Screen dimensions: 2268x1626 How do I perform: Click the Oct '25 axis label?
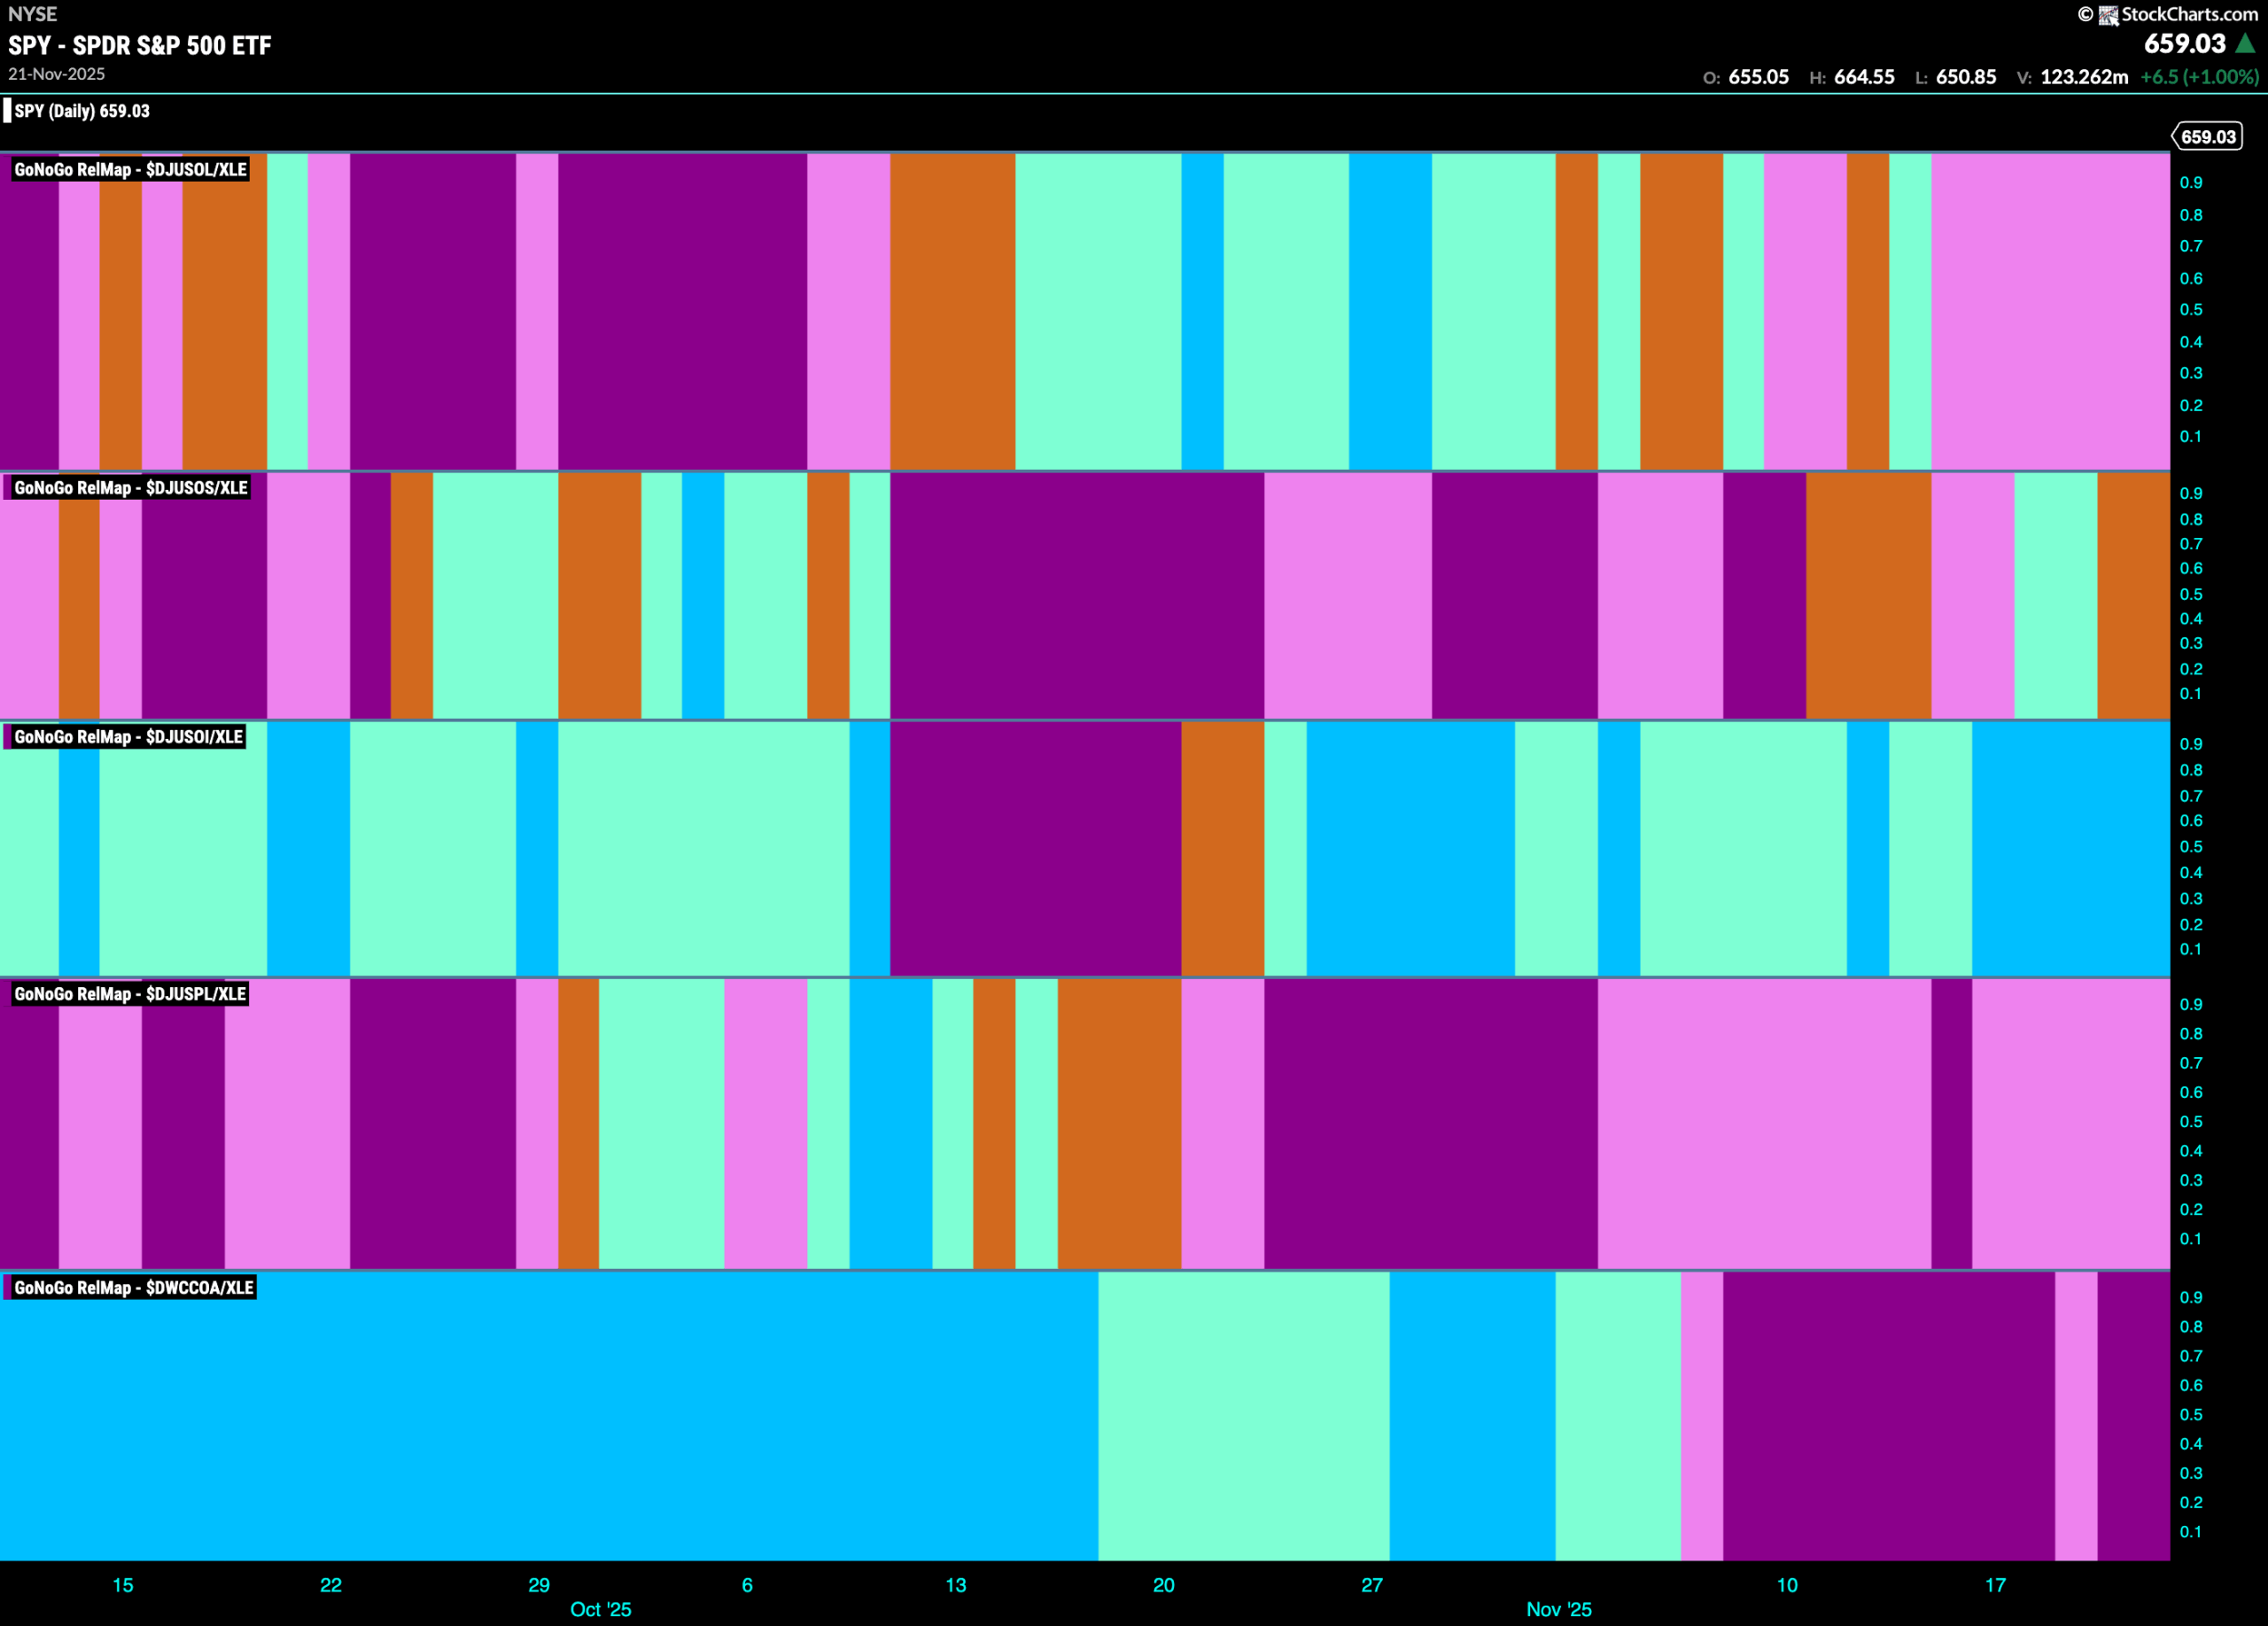[x=600, y=1609]
